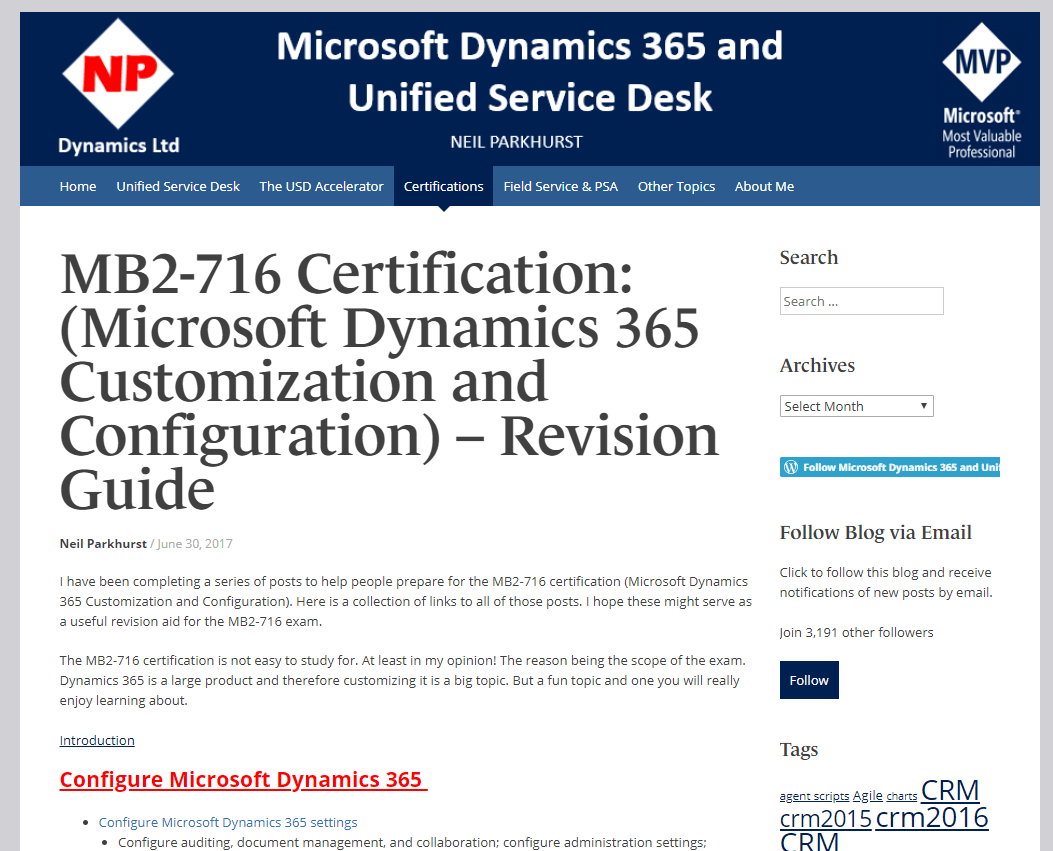Click the Archives sidebar heading
The width and height of the screenshot is (1053, 851).
[x=817, y=365]
